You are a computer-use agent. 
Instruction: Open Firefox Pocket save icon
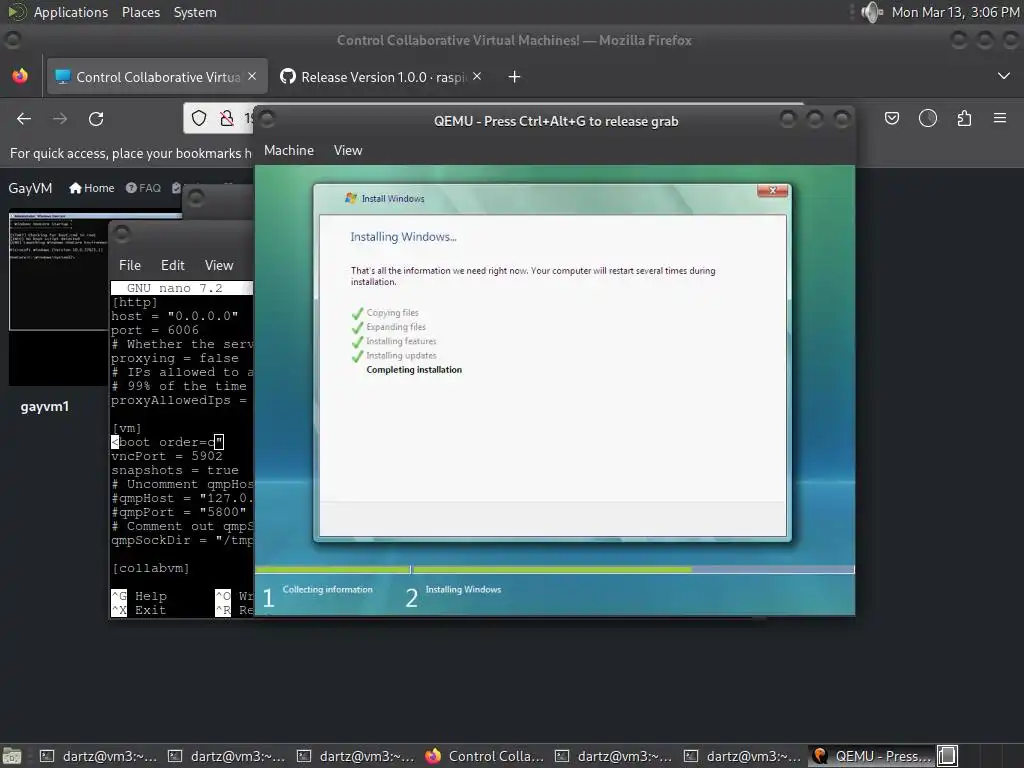pos(891,118)
